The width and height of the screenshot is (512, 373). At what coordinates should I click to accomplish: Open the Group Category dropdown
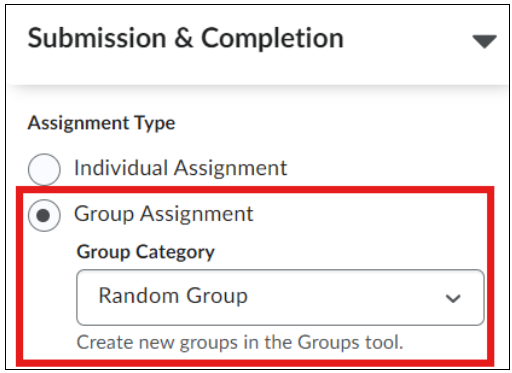point(280,297)
